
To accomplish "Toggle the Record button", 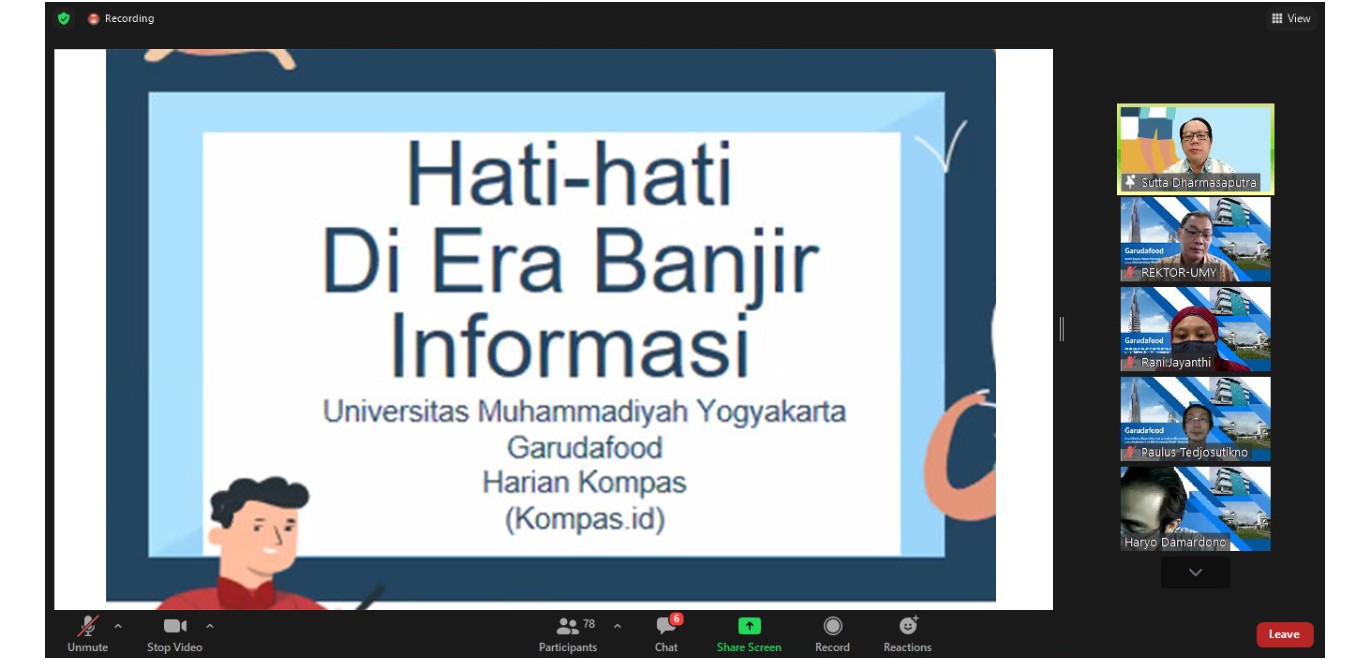I will [832, 633].
